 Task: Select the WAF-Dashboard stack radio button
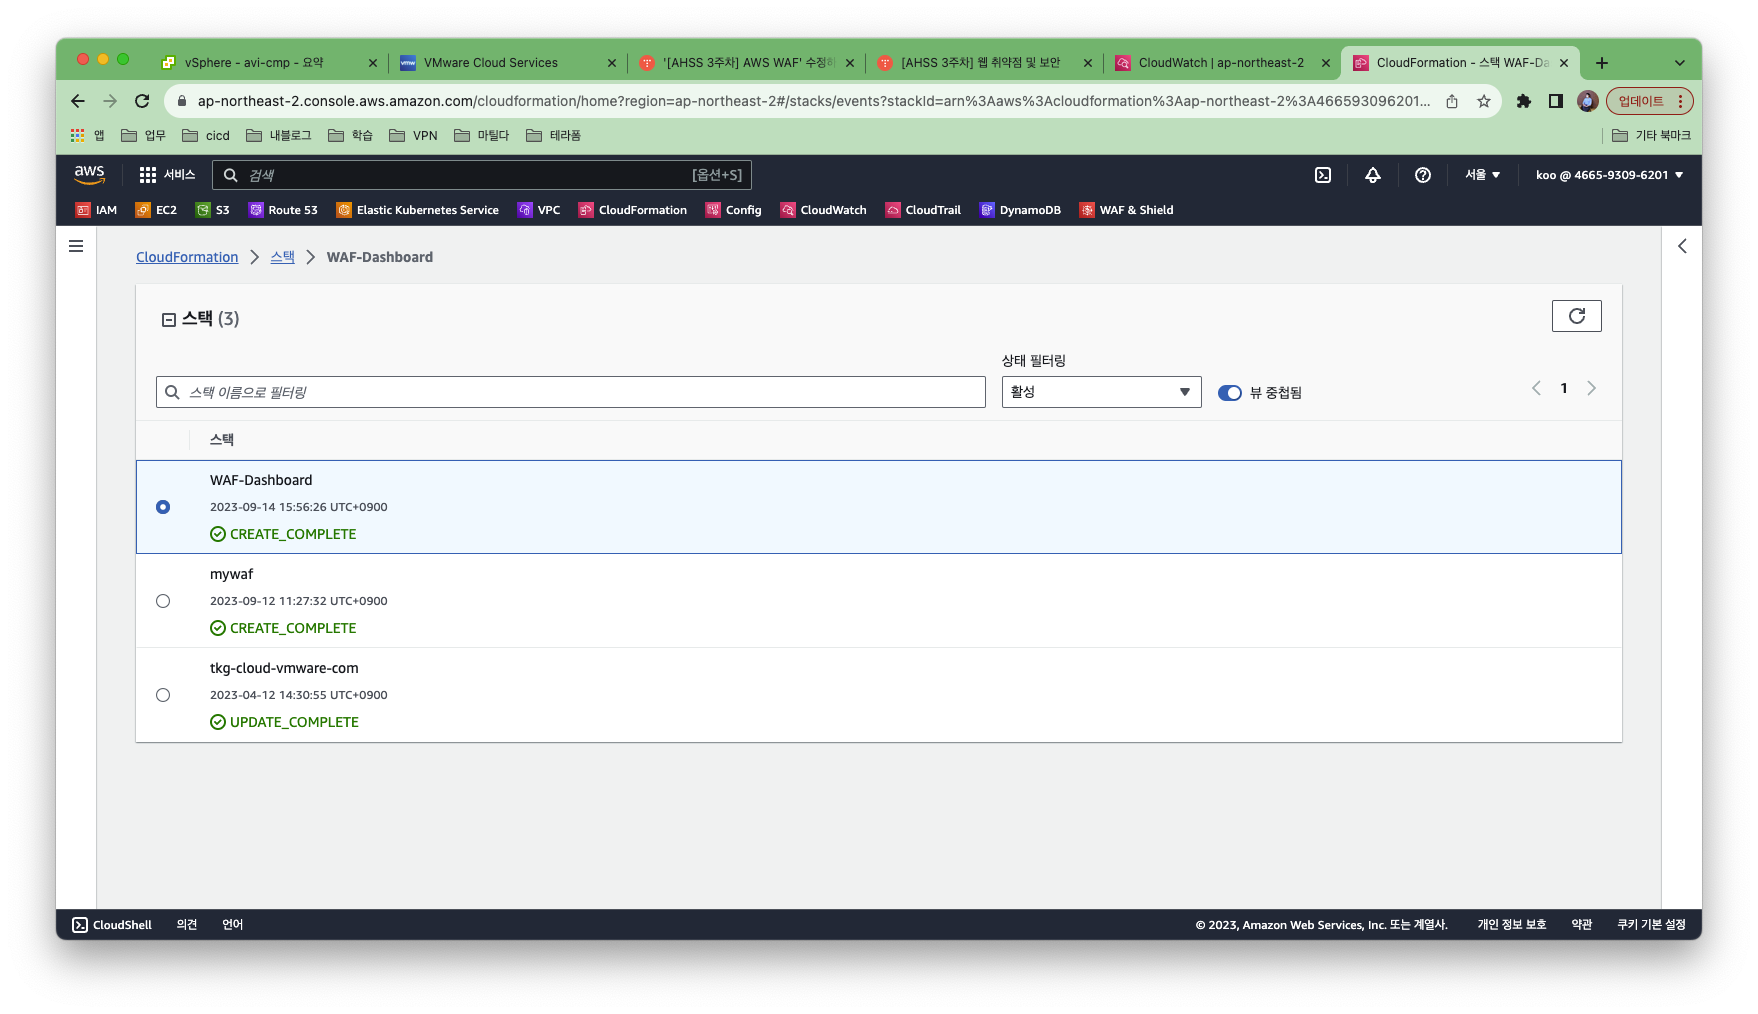163,507
